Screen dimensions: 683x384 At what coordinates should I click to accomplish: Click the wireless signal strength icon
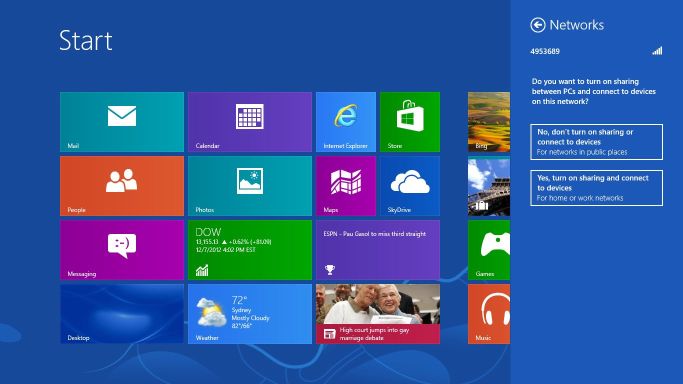[x=657, y=51]
